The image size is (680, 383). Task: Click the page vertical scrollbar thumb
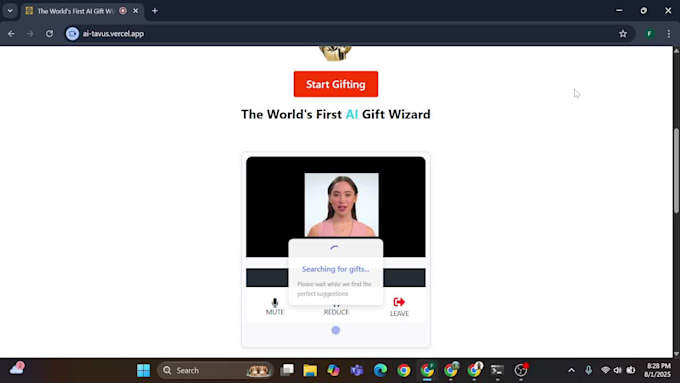[676, 170]
